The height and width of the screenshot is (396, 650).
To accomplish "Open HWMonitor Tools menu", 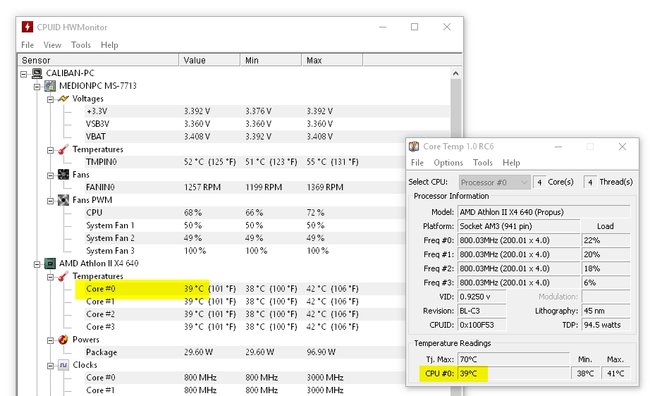I will (x=81, y=45).
